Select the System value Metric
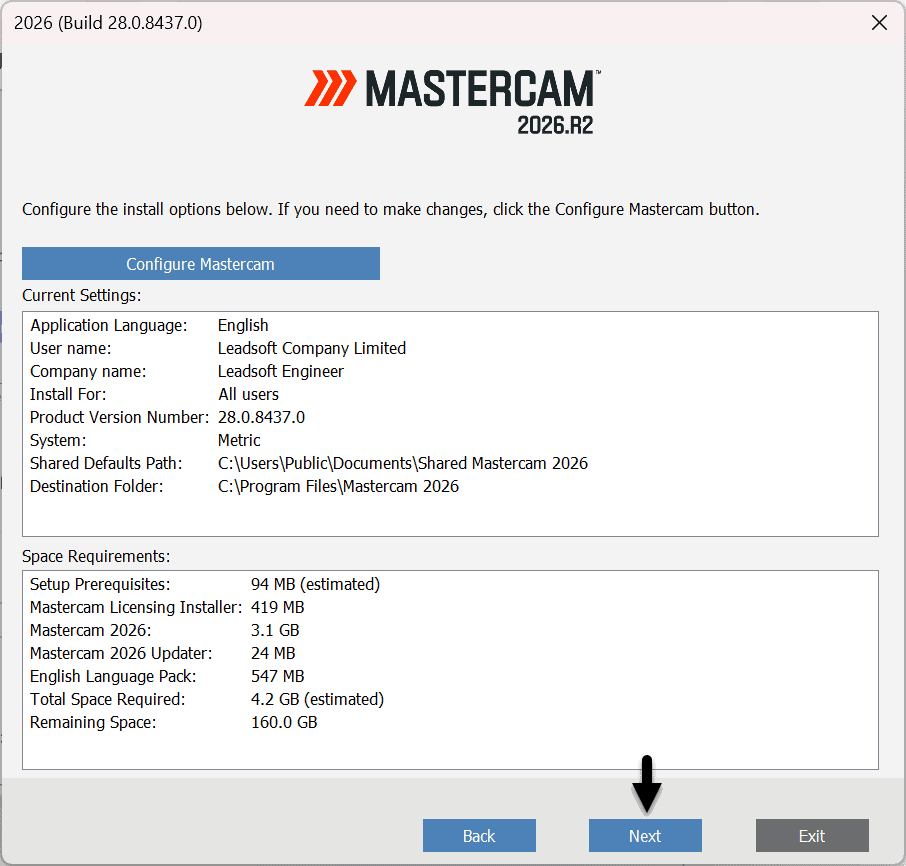Viewport: 906px width, 866px height. 239,440
